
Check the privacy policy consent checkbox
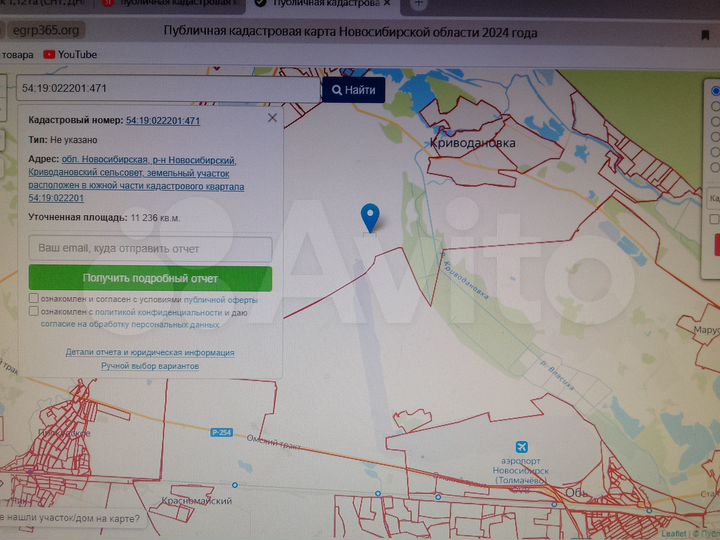[x=34, y=311]
